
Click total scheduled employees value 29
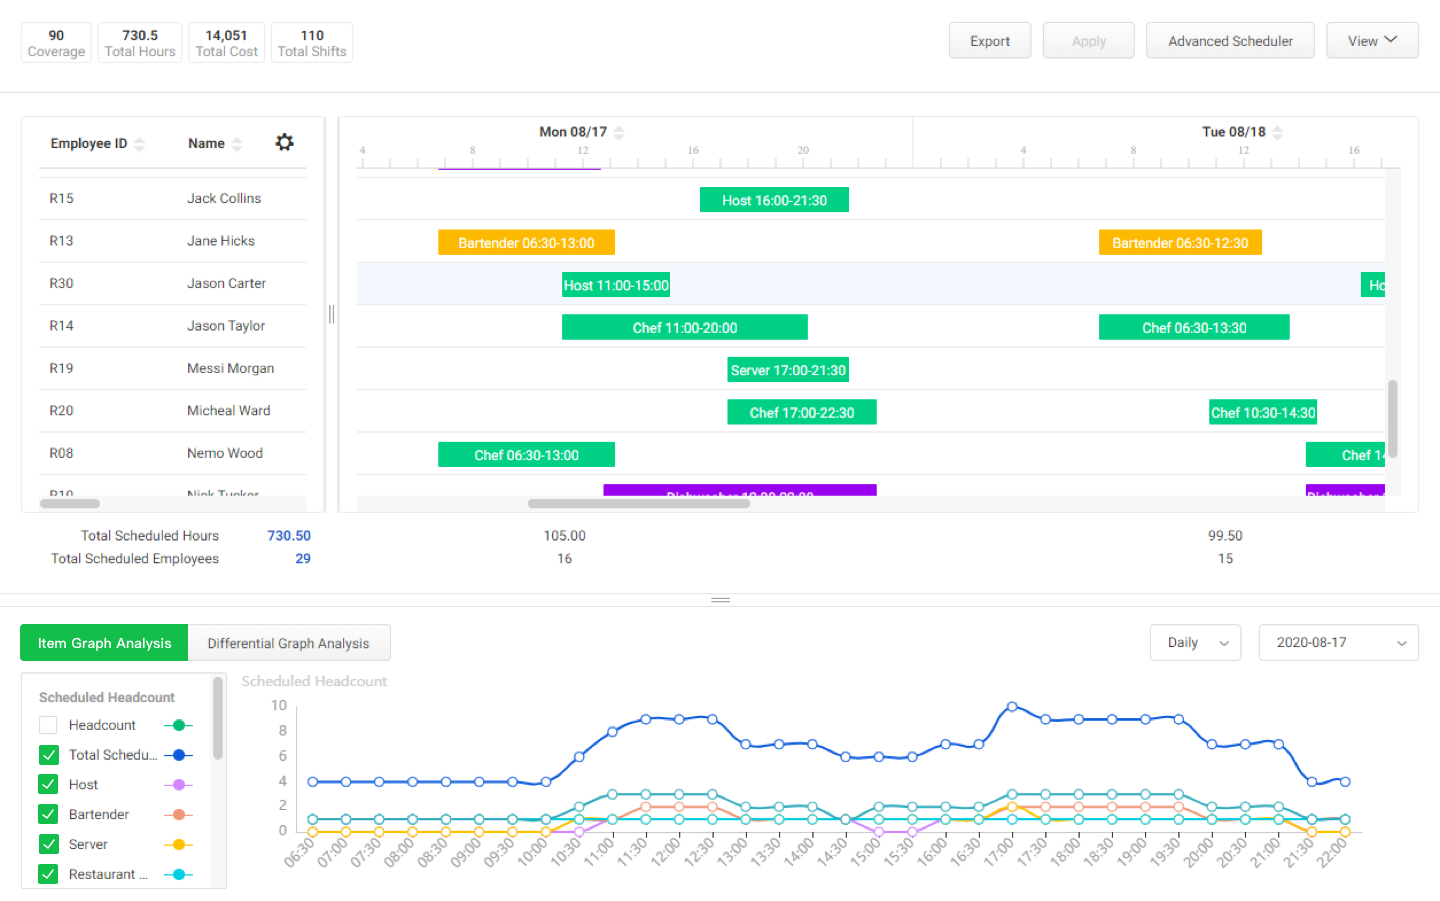click(x=303, y=559)
